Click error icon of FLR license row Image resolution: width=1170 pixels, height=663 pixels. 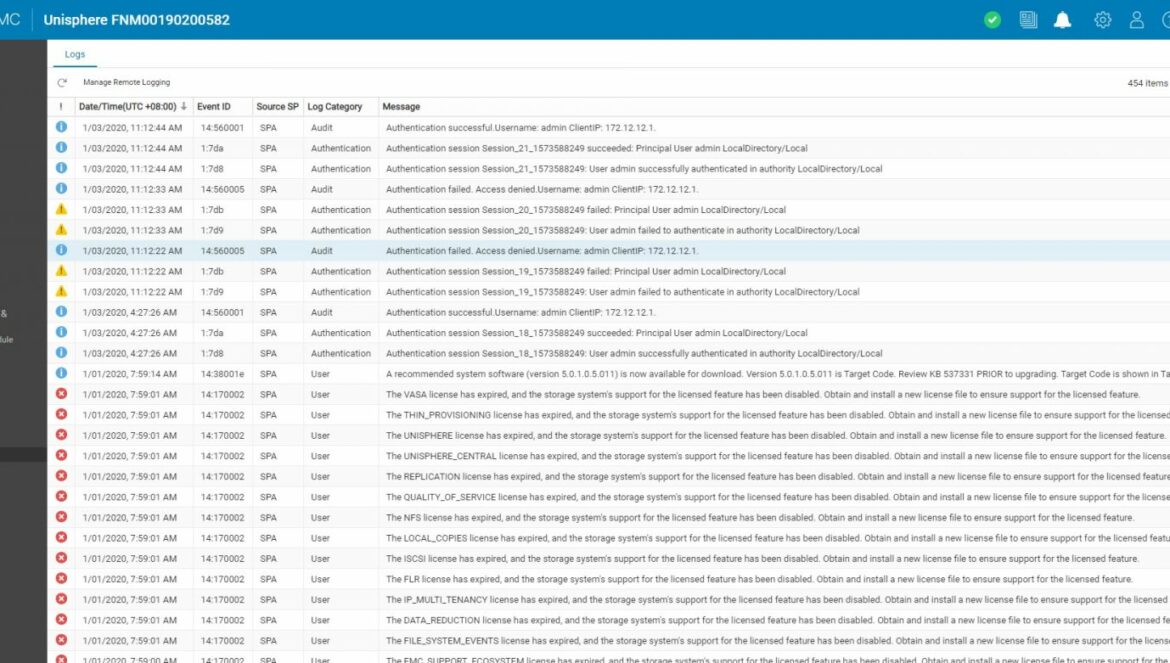61,579
